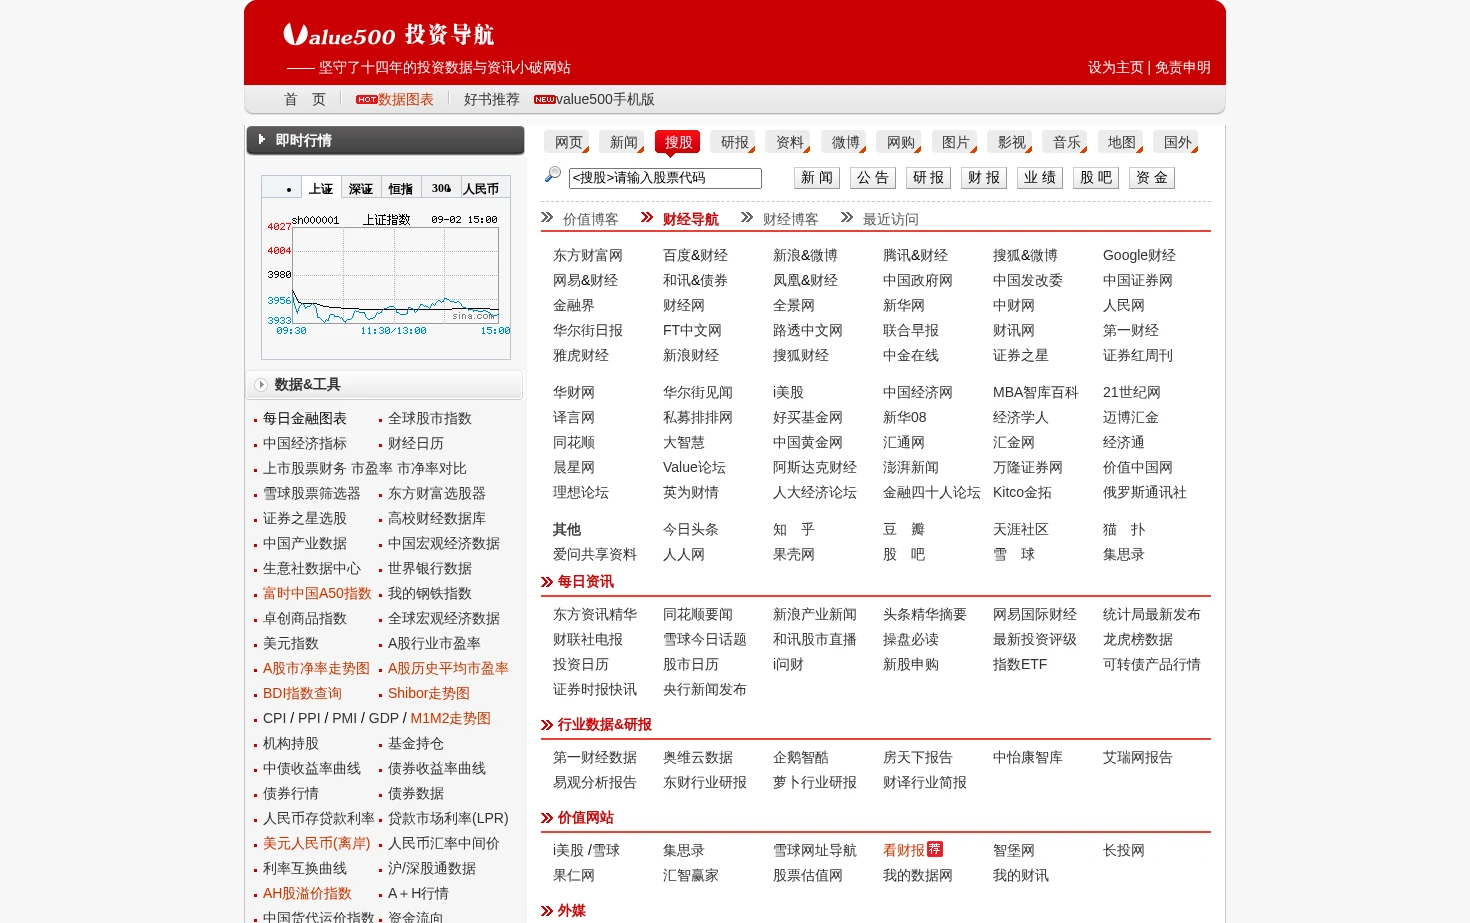
Task: Switch to 财经博客 section tab
Action: coord(791,219)
